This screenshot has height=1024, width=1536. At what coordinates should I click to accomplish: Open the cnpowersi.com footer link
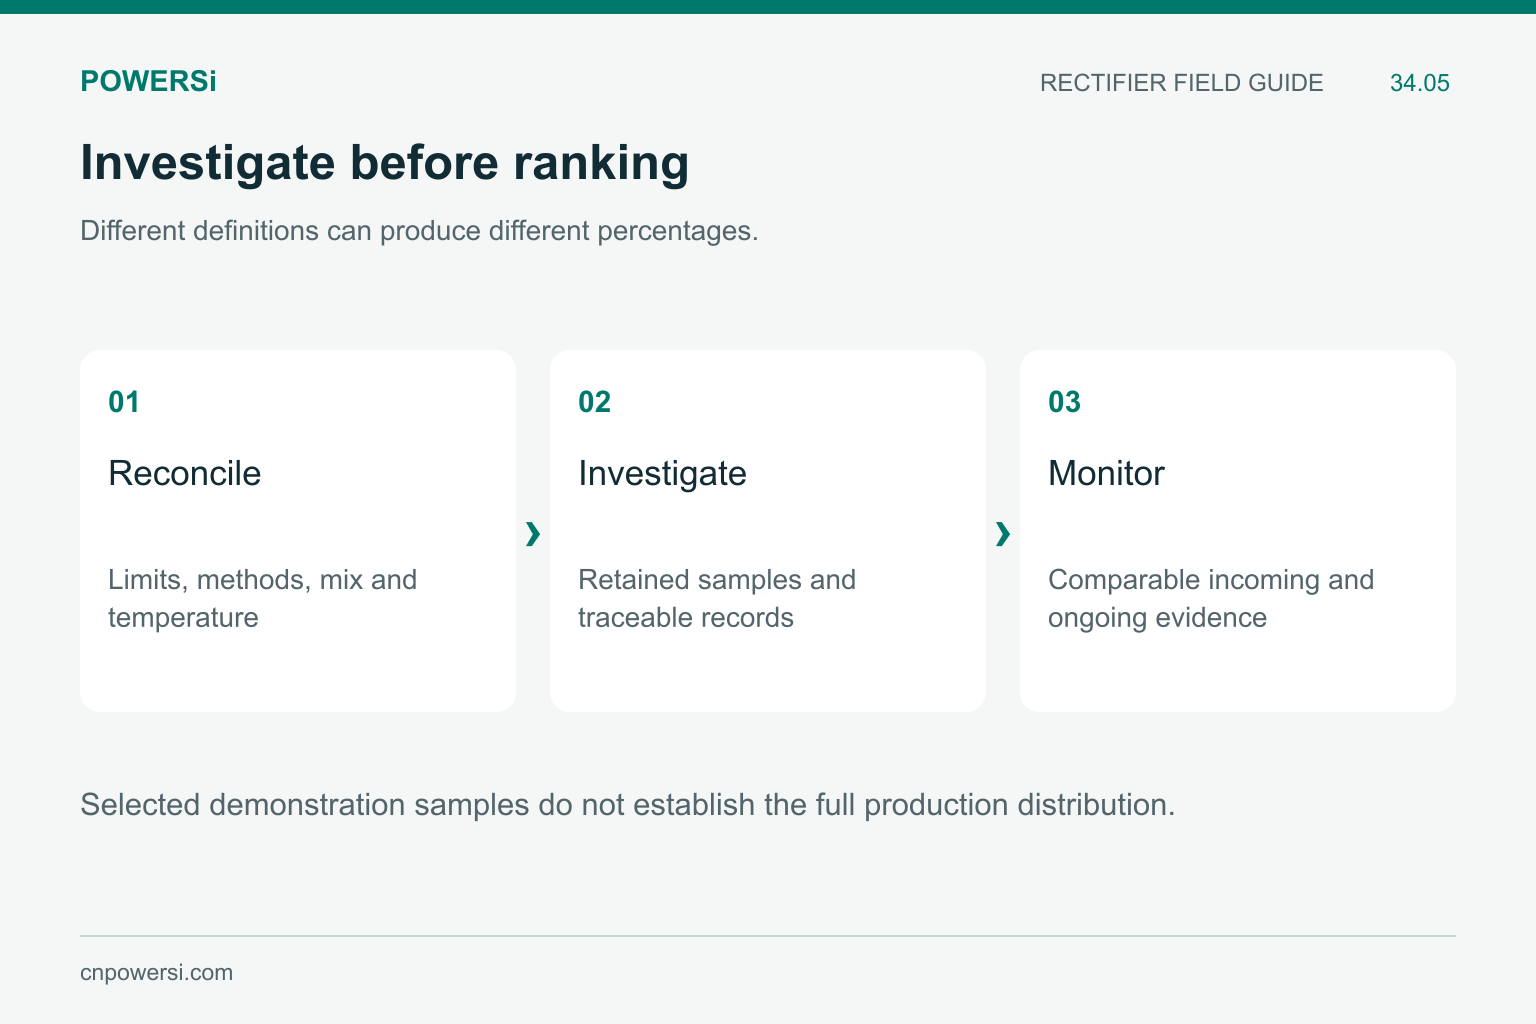[156, 973]
